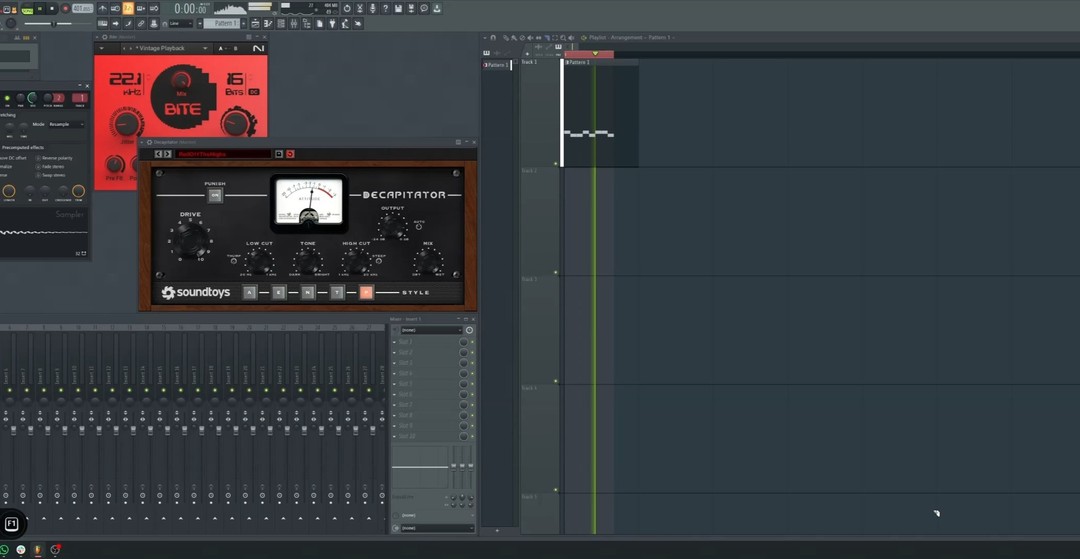Viewport: 1080px width, 559px height.
Task: Open the Bite plugin main menu arrow
Action: point(102,48)
